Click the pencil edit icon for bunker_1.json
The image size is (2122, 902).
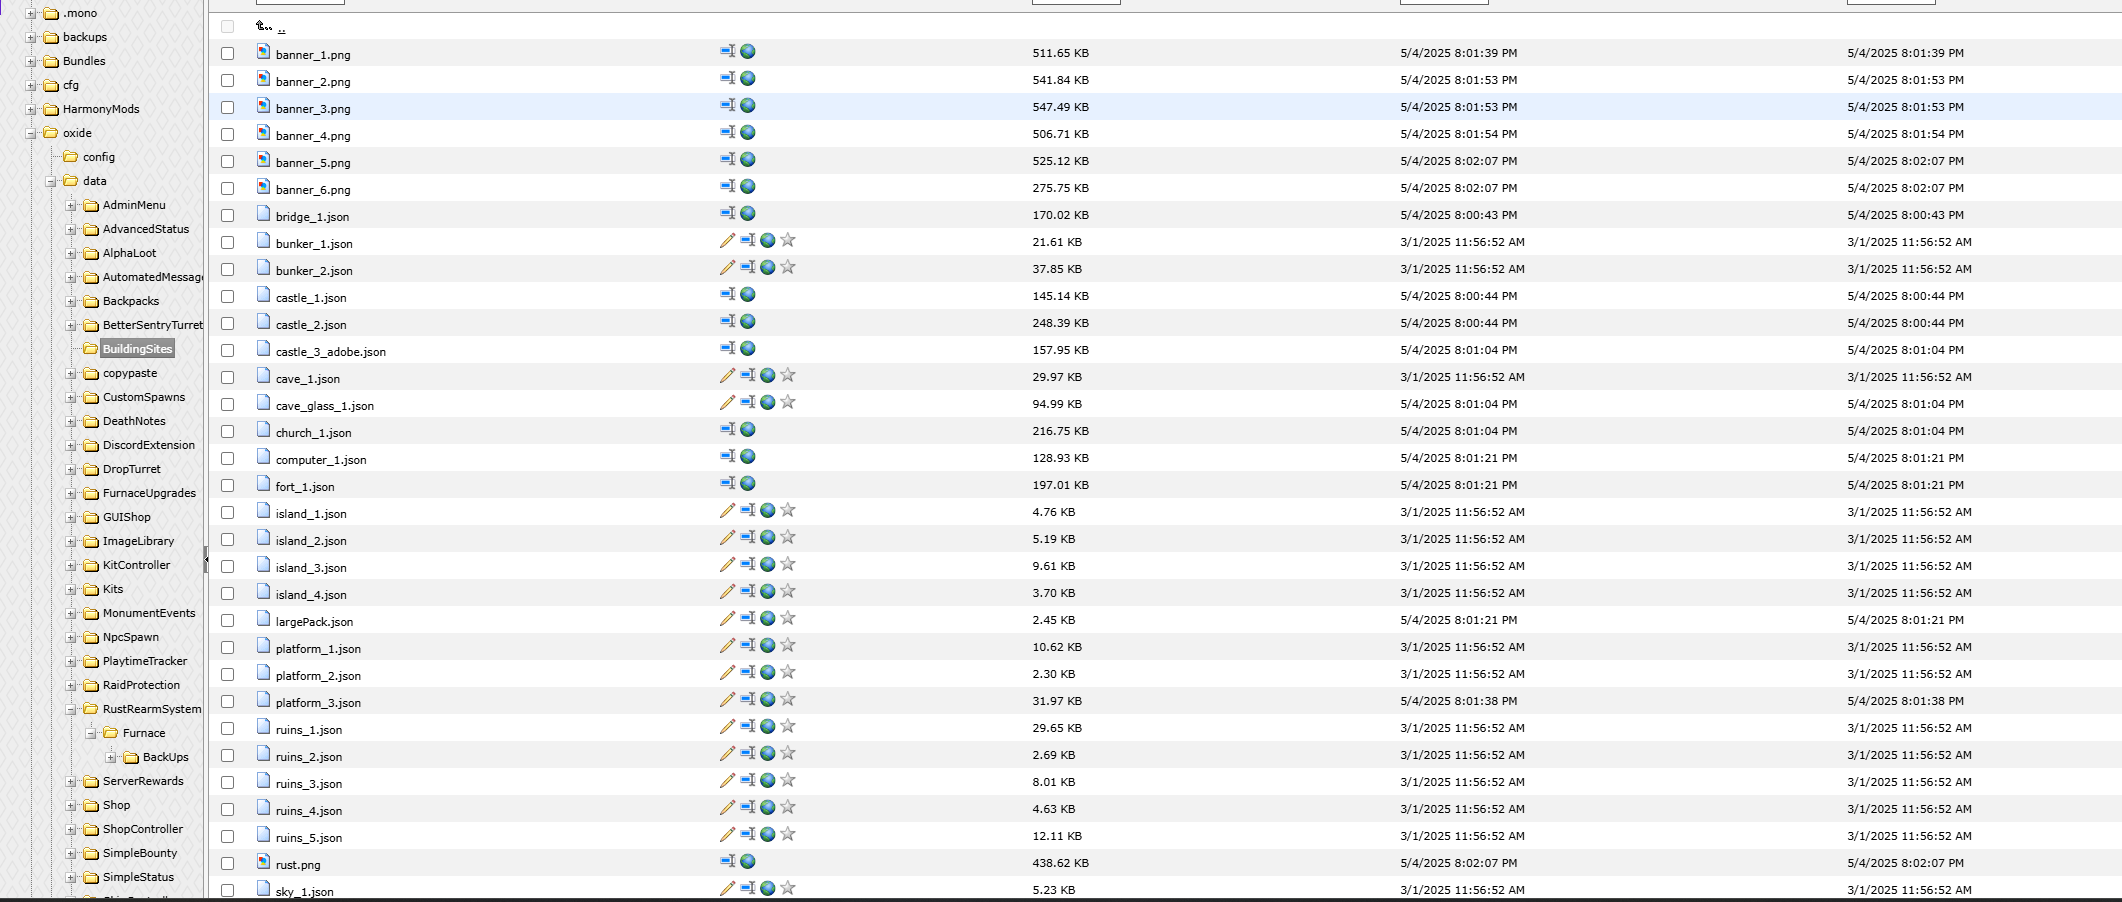click(x=727, y=240)
